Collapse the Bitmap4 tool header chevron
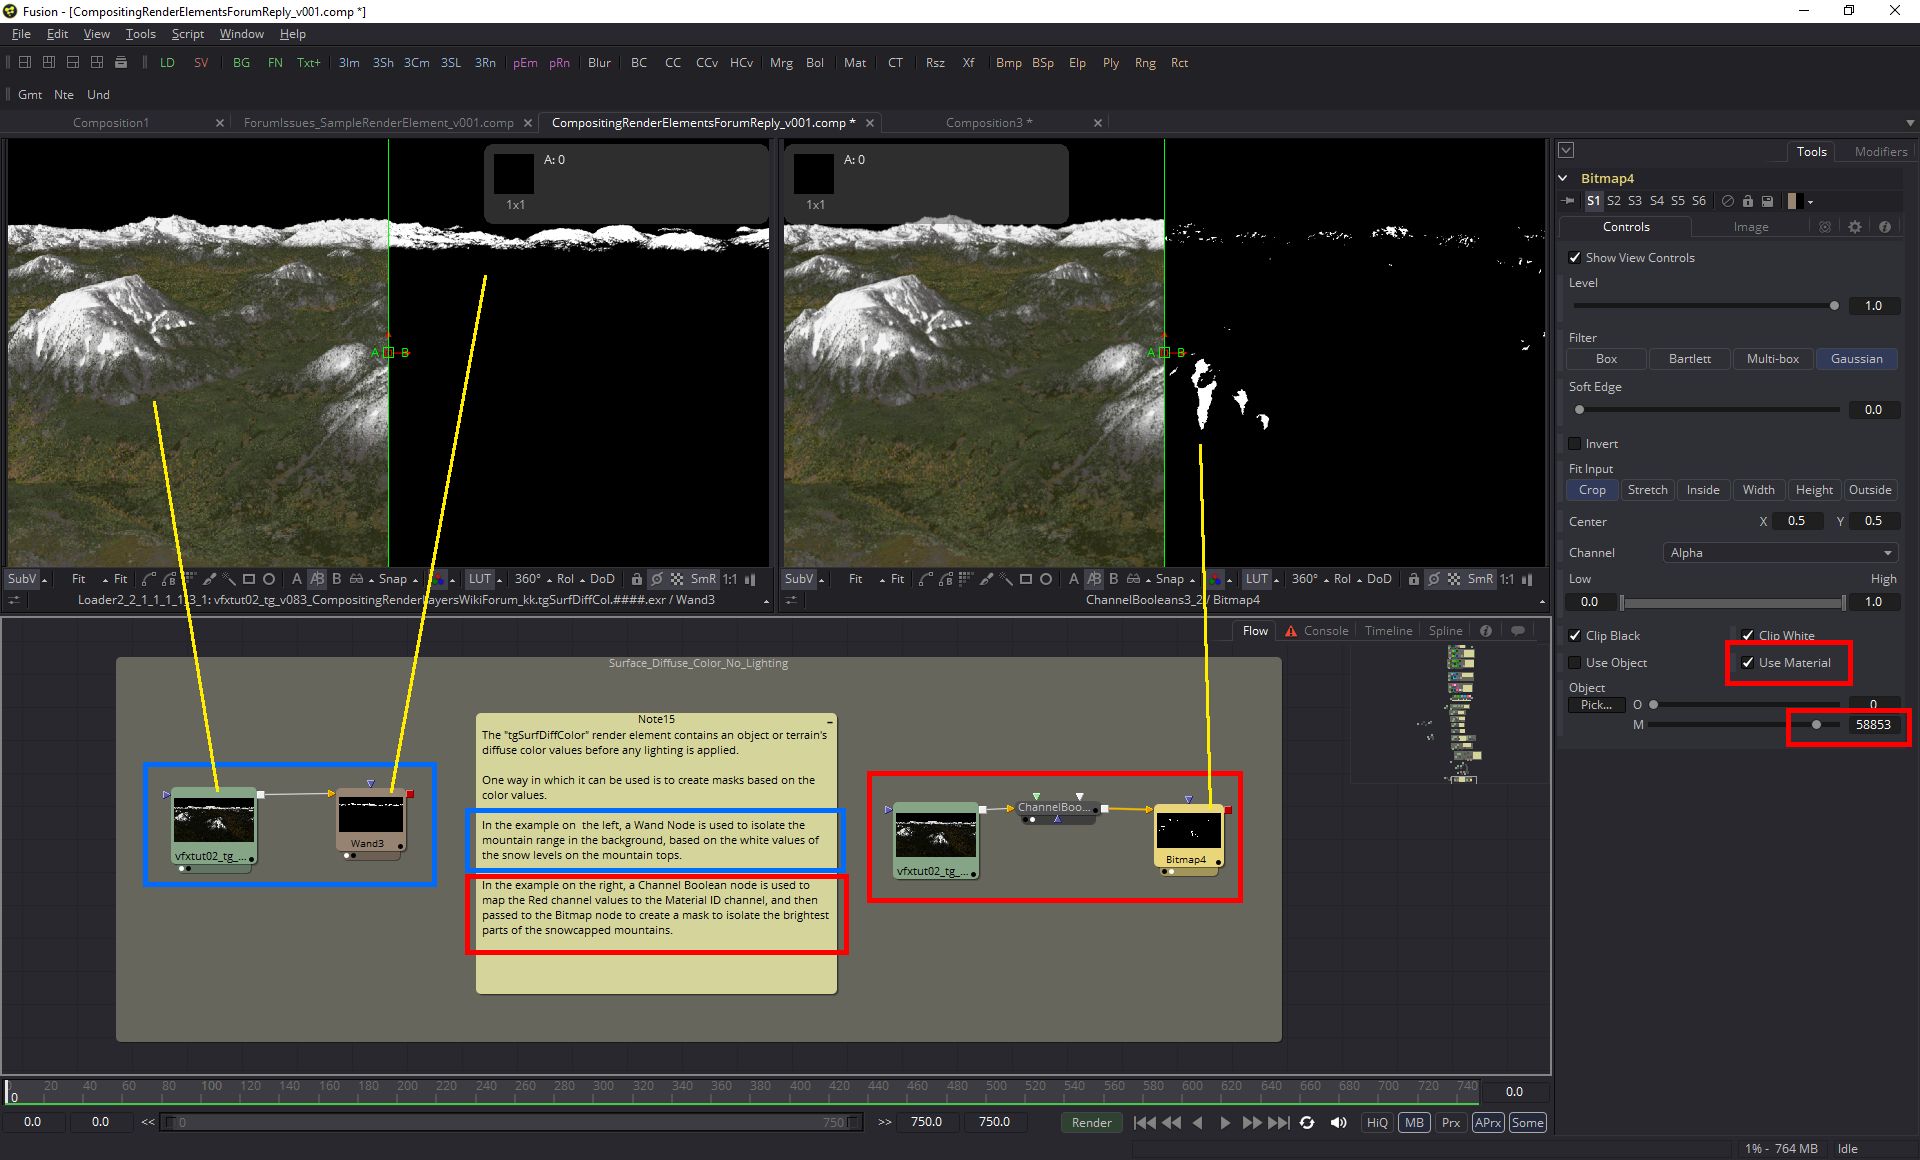Screen dimensions: 1920x1160 pyautogui.click(x=1563, y=178)
